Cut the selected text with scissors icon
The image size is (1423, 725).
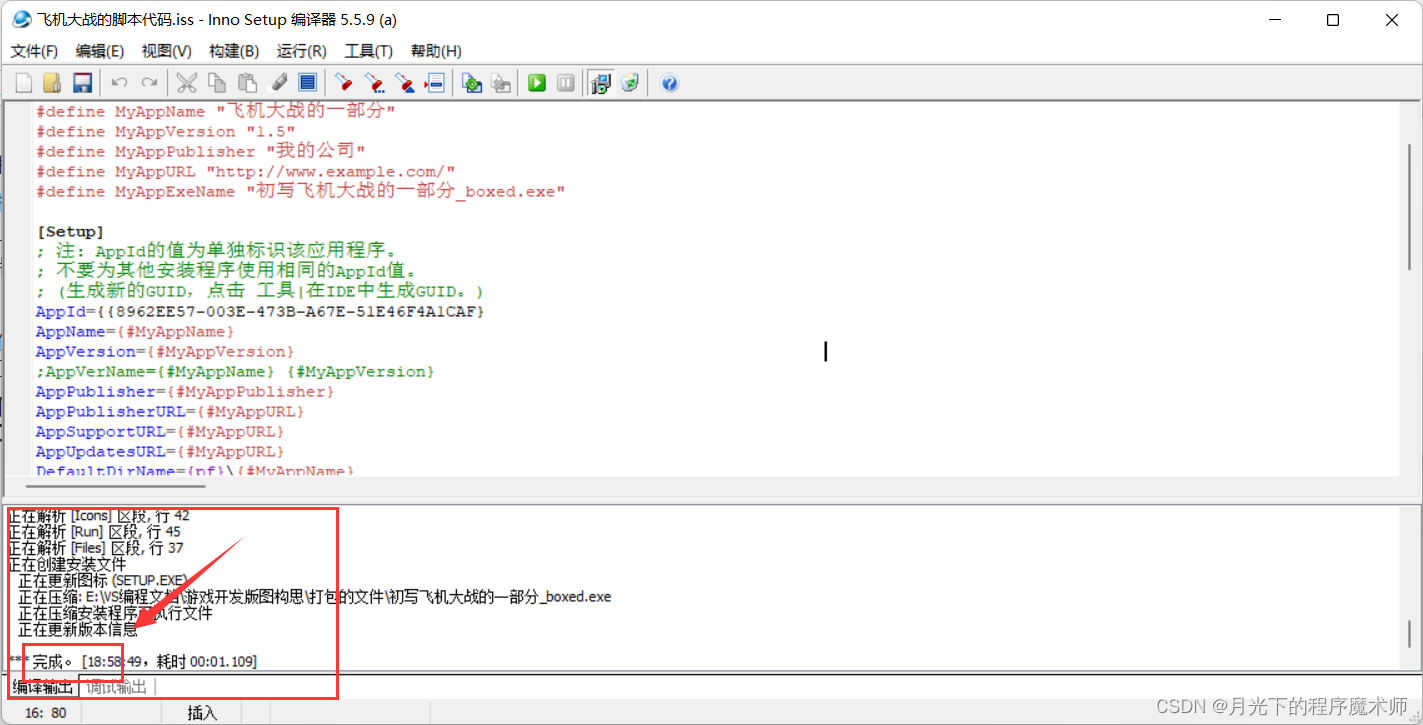click(186, 83)
